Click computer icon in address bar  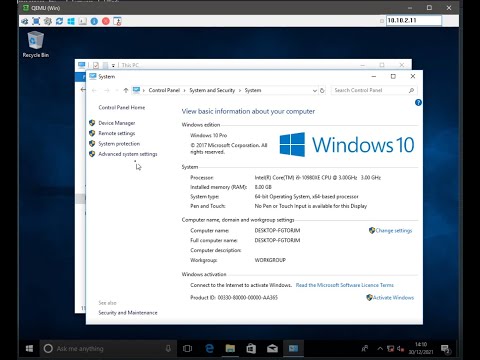point(136,90)
